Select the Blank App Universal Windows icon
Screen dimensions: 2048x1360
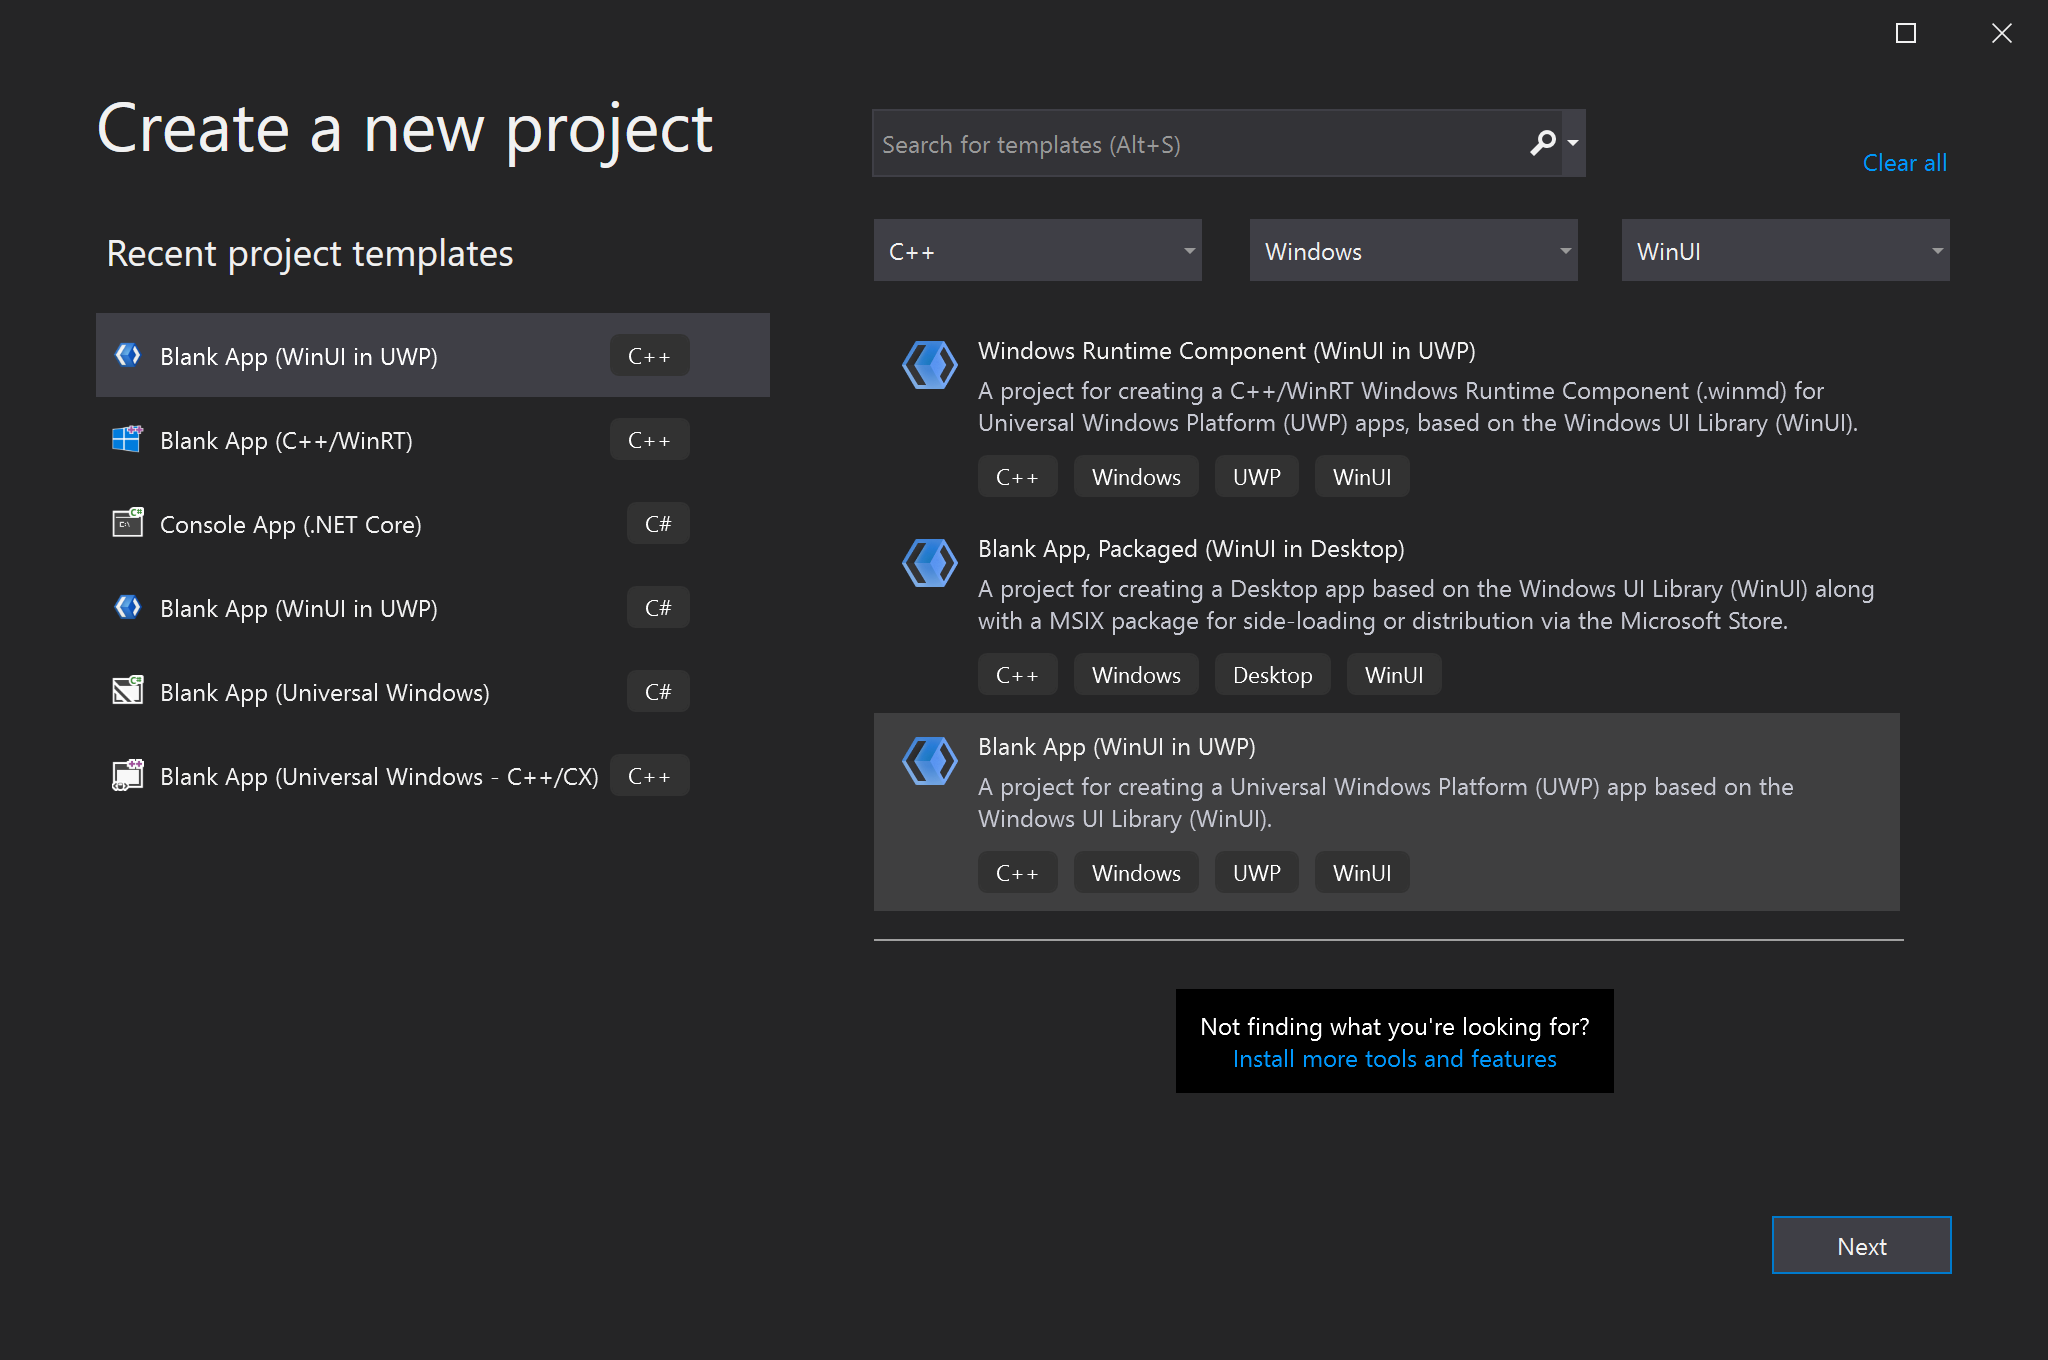[x=129, y=692]
